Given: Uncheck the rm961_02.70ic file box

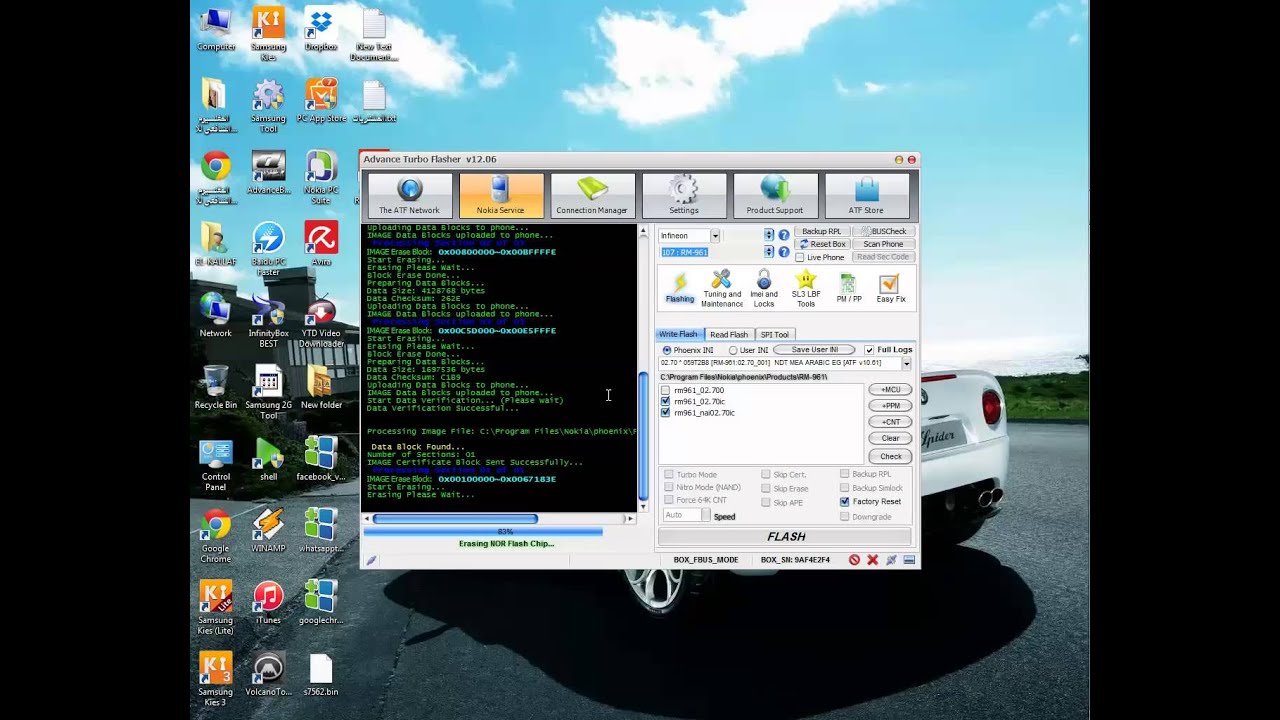Looking at the screenshot, I should coord(666,401).
